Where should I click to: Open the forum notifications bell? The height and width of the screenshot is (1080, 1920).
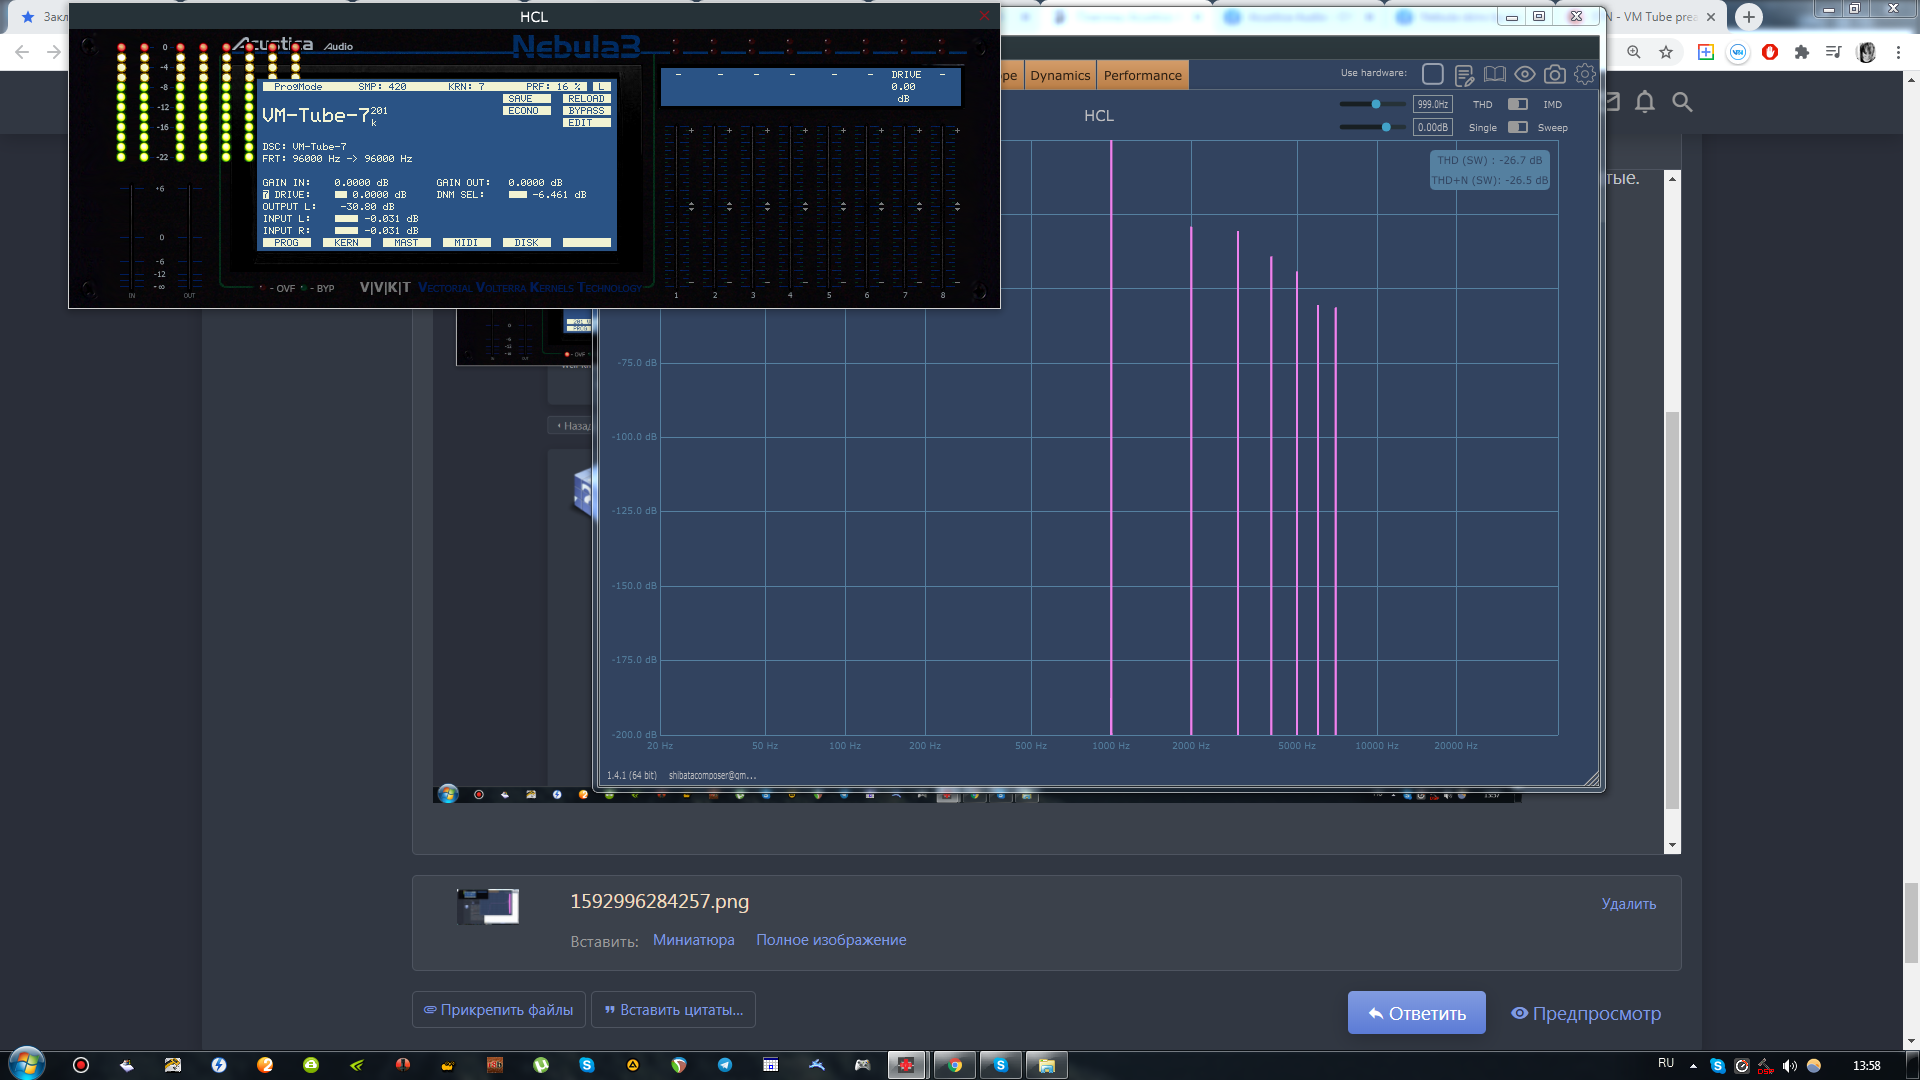click(x=1645, y=102)
